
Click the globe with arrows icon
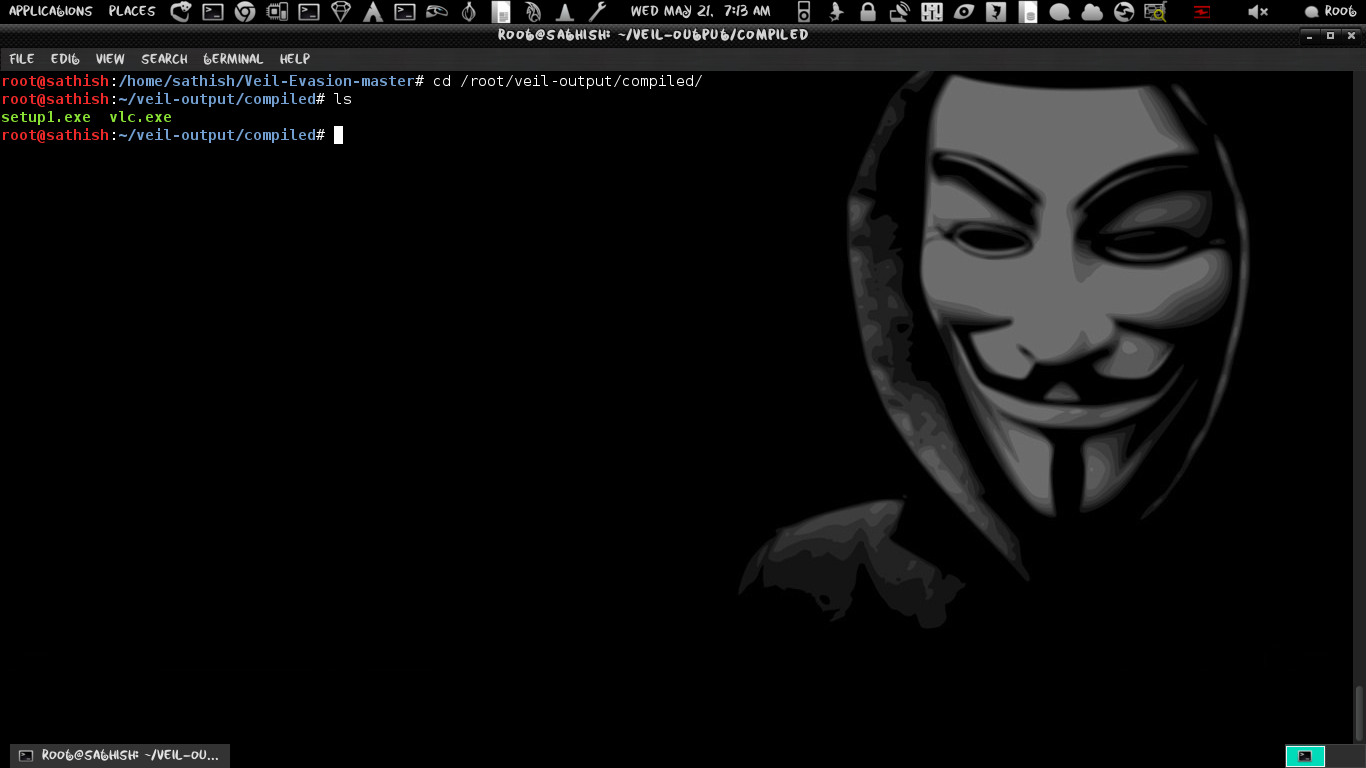(1124, 12)
